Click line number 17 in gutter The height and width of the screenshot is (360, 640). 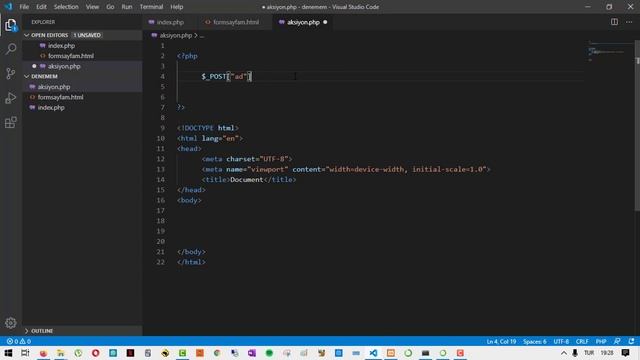(160, 211)
